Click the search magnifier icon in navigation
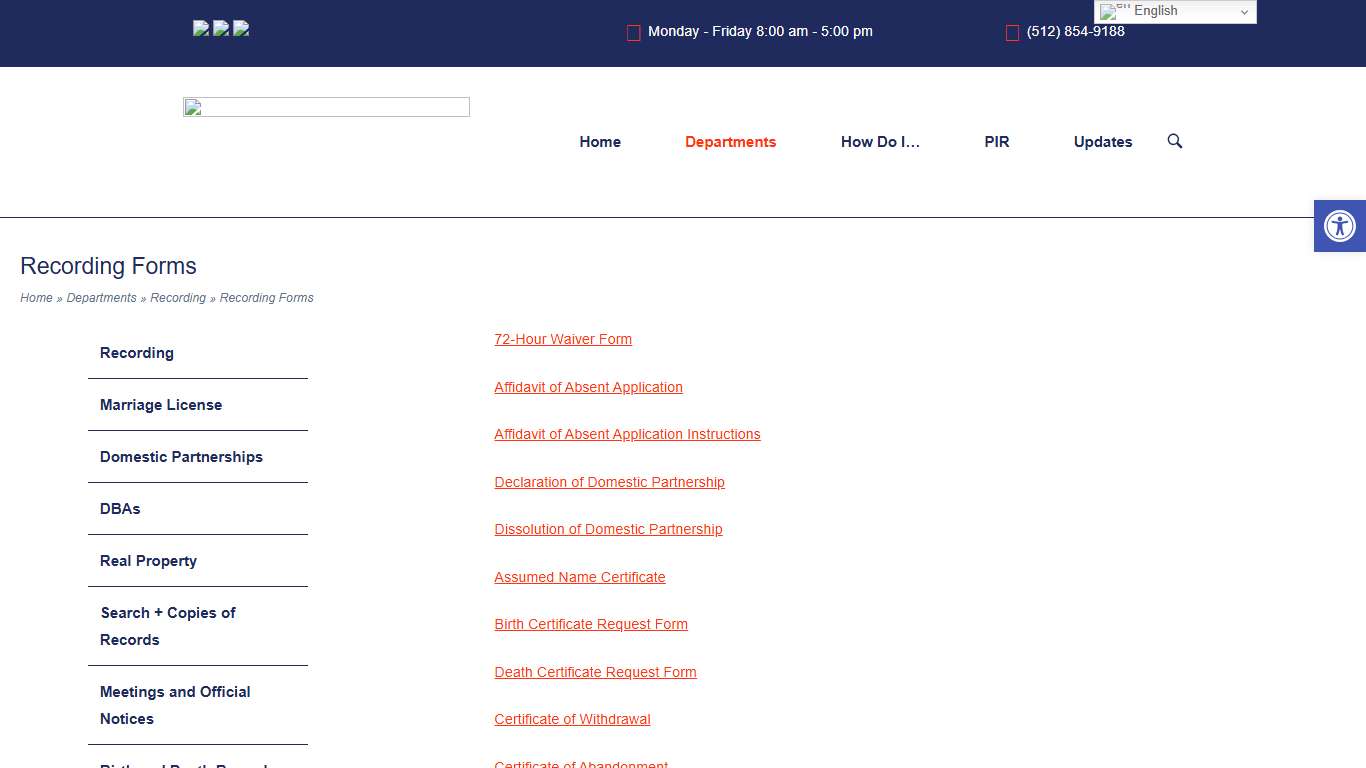1366x768 pixels. (1175, 141)
